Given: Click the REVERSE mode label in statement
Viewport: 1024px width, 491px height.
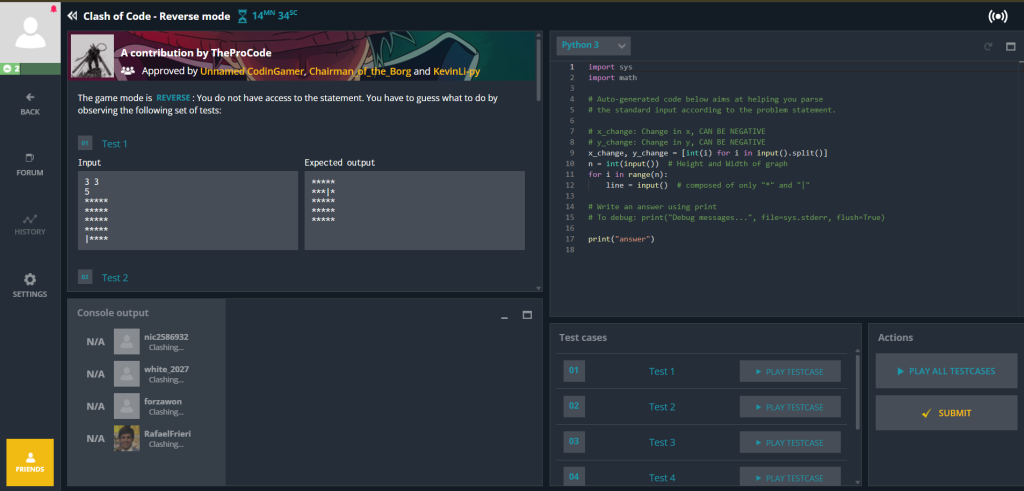Looking at the screenshot, I should click(x=173, y=98).
